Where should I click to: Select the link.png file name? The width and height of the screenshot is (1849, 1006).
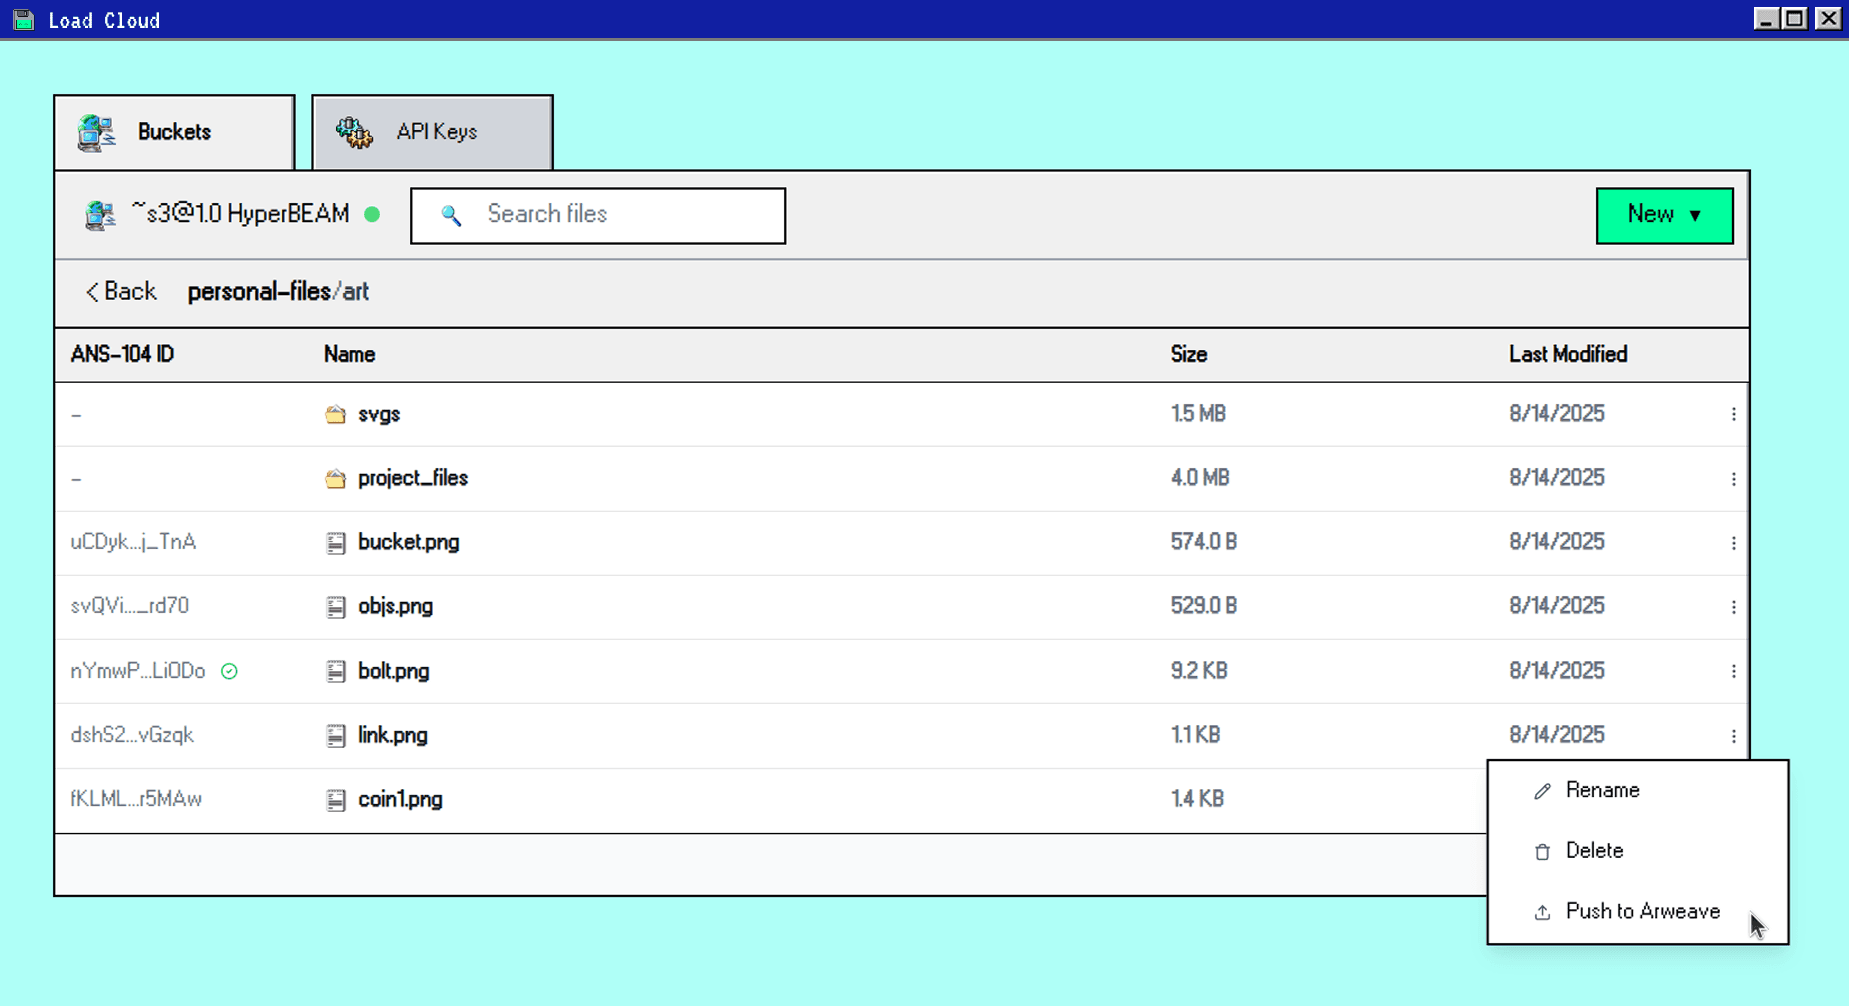pyautogui.click(x=393, y=735)
